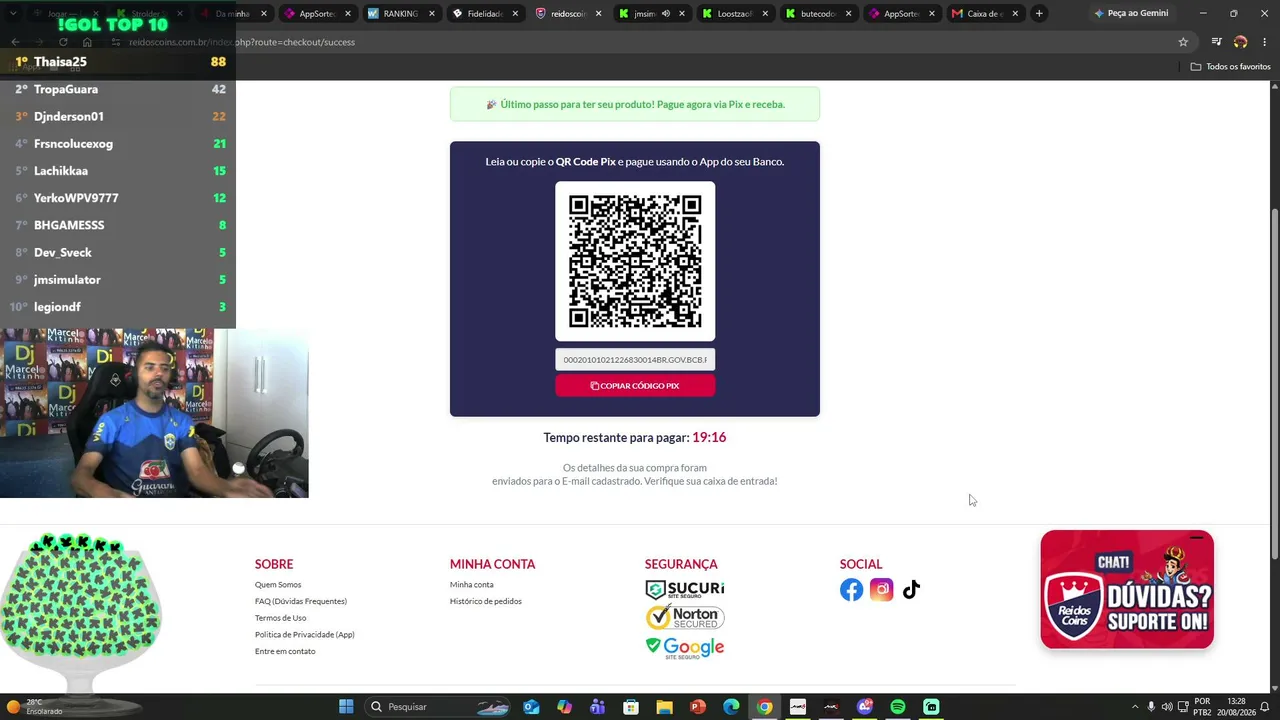Click the page vertical scrollbar
The width and height of the screenshot is (1280, 720).
click(1274, 384)
